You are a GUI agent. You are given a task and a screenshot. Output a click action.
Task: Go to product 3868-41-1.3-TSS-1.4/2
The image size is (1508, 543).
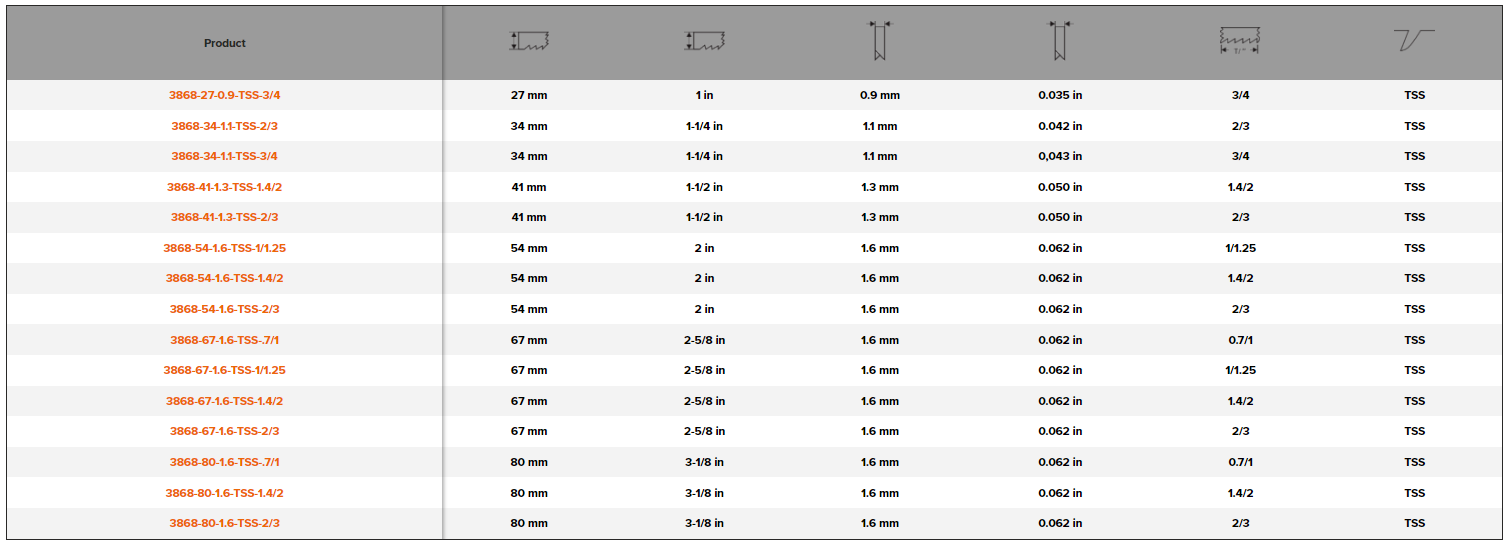click(225, 188)
